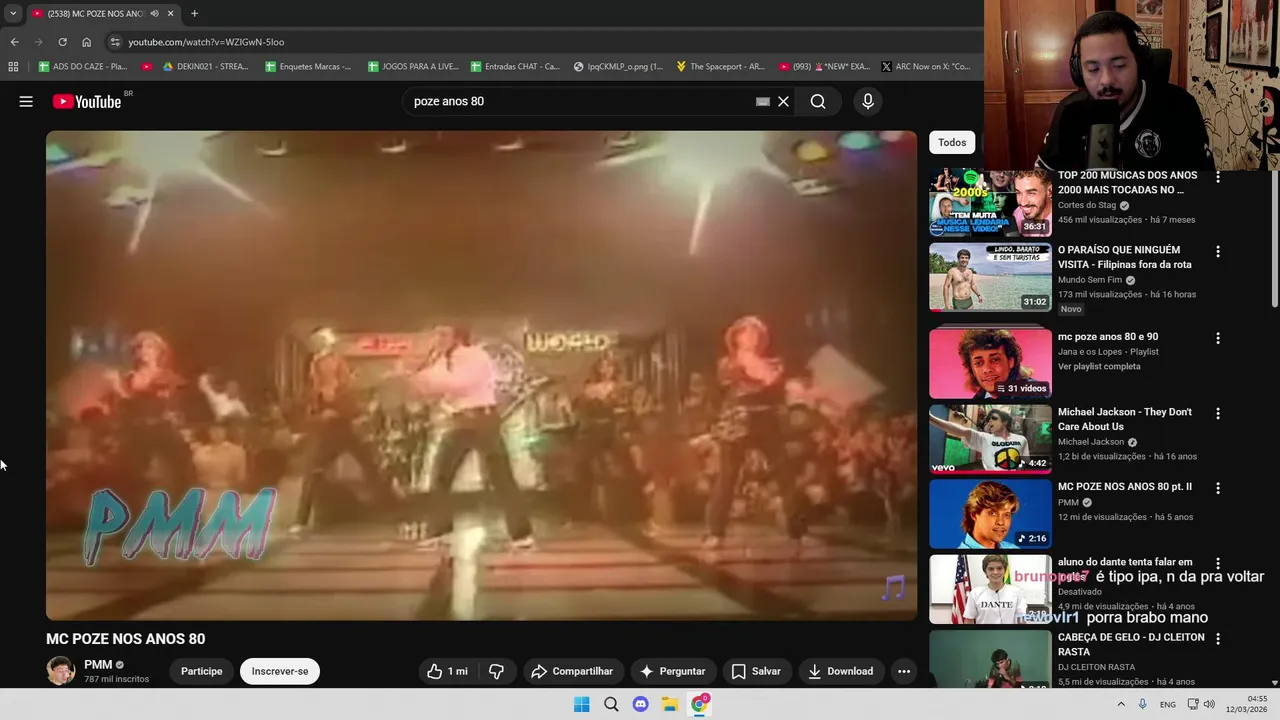Open more actions three-dot menu under video
The width and height of the screenshot is (1280, 720).
(x=904, y=671)
